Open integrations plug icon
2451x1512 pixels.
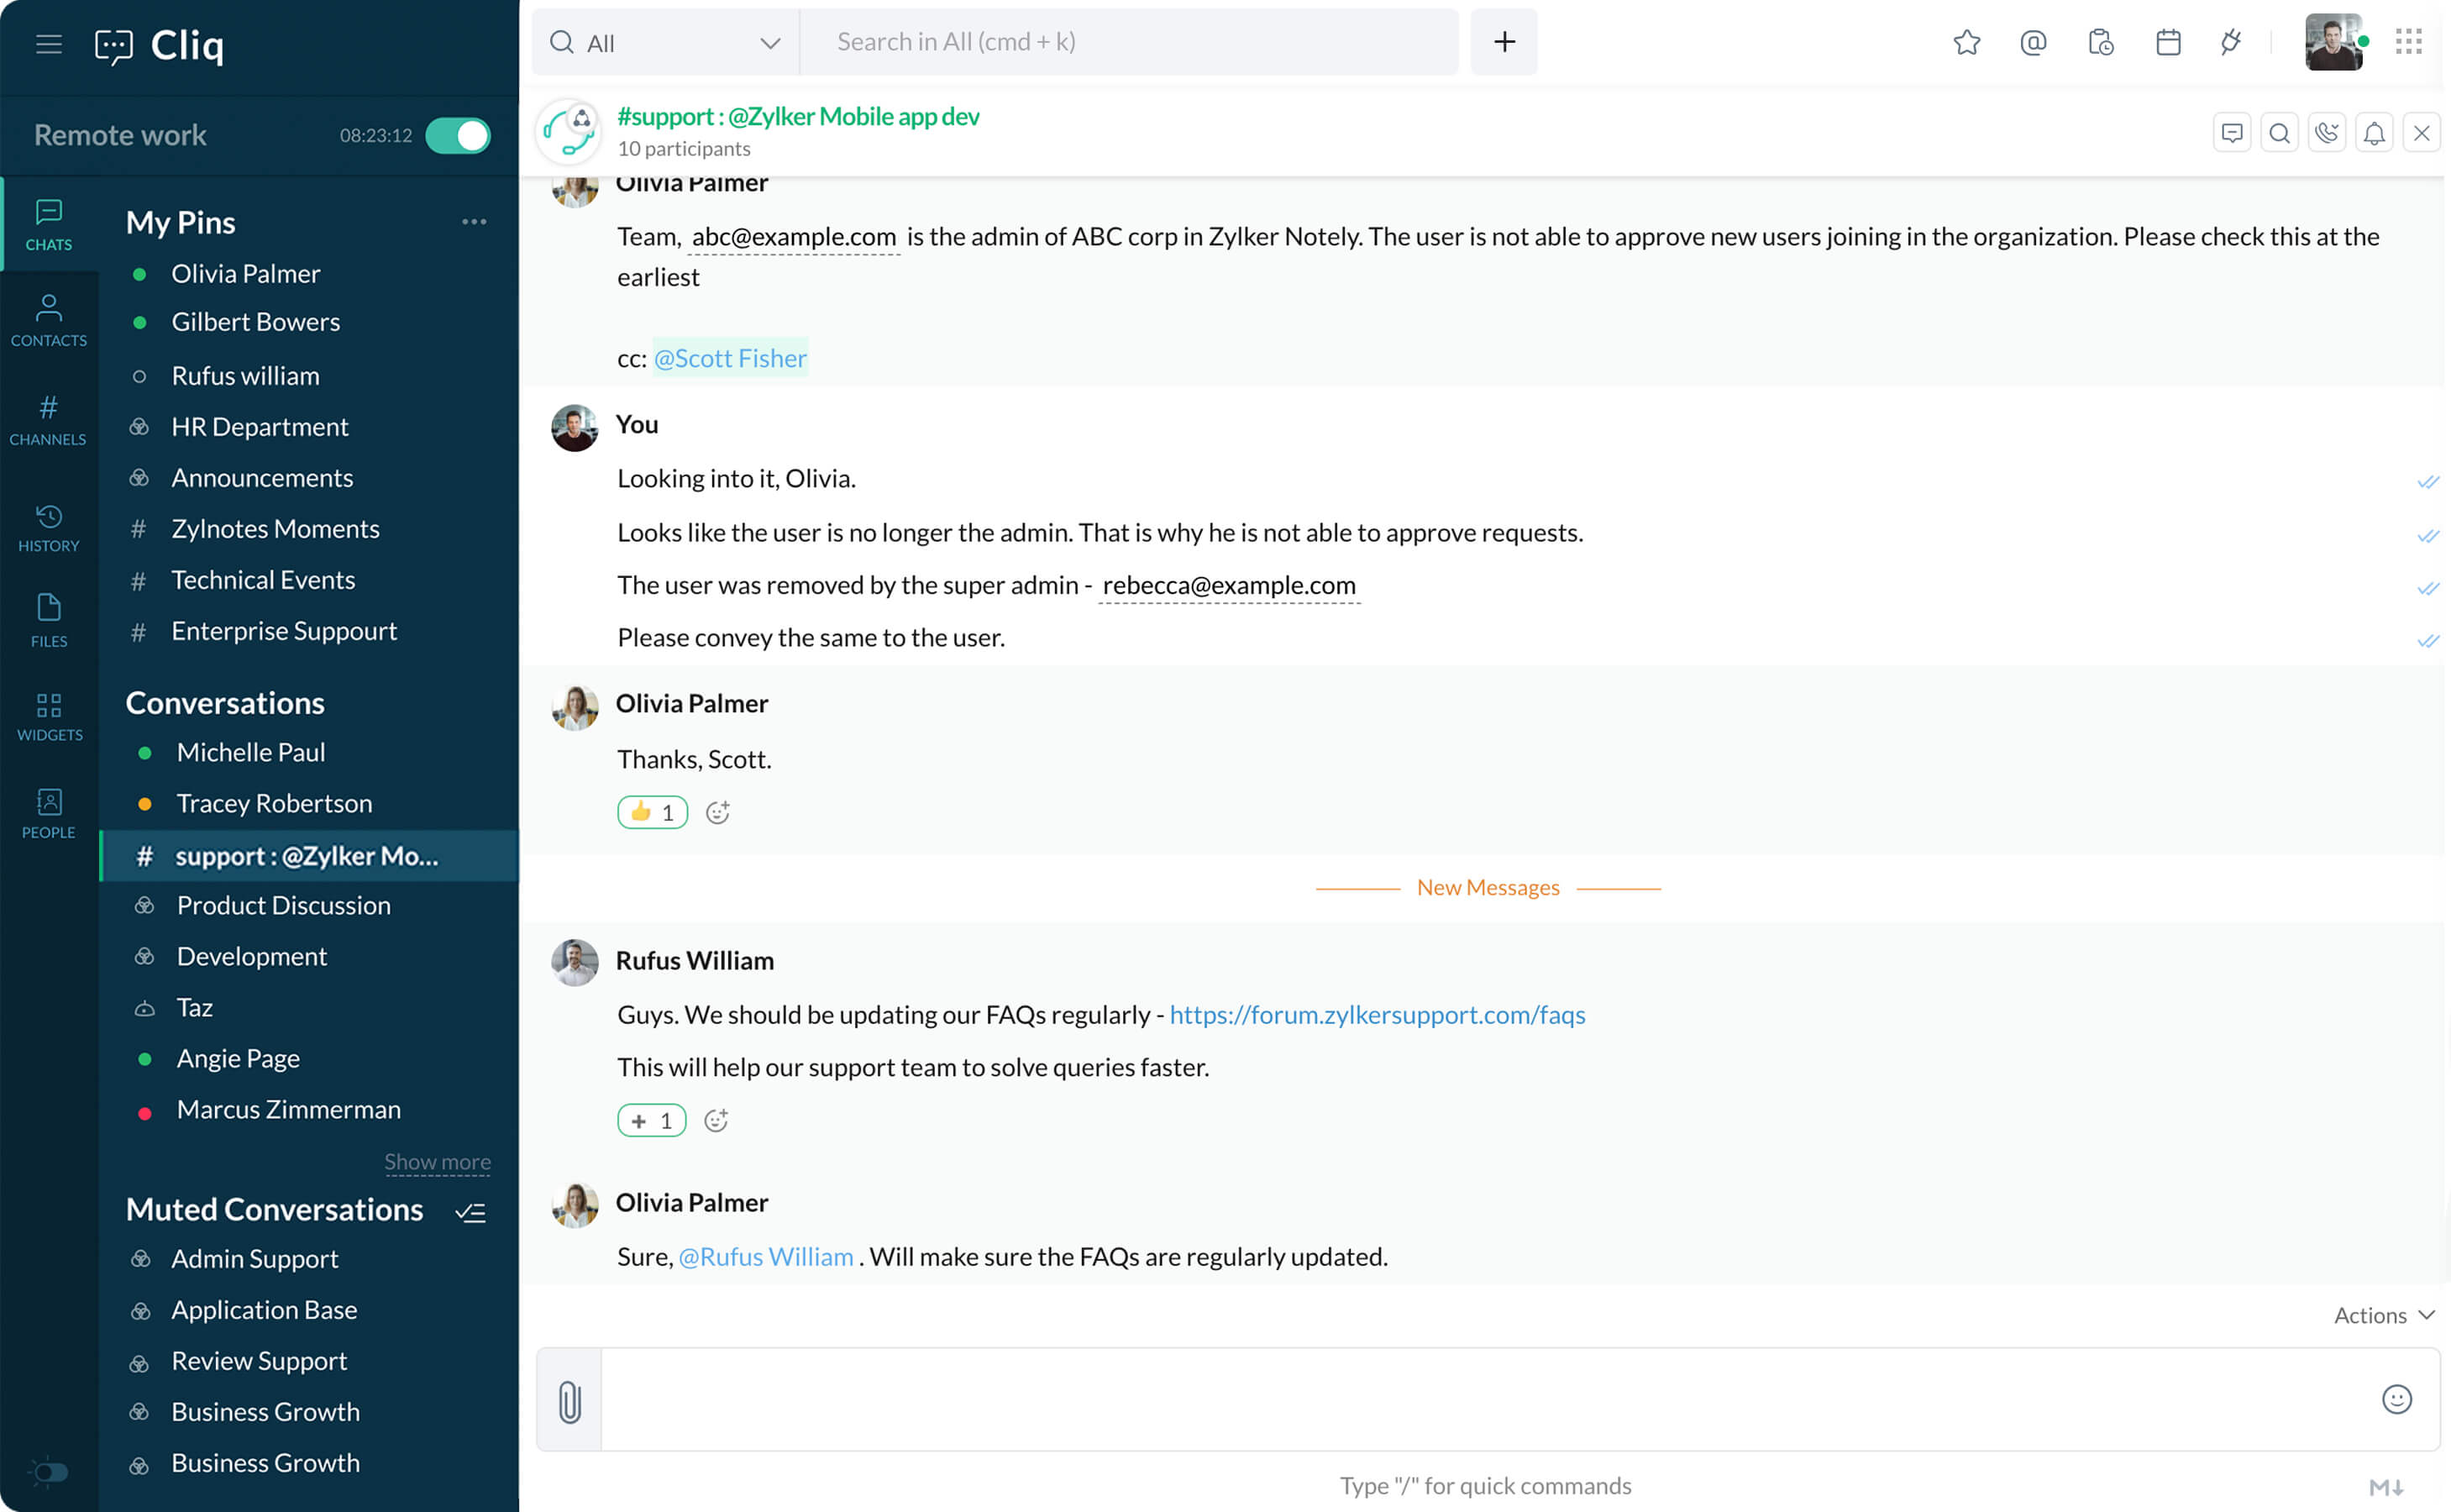2231,42
